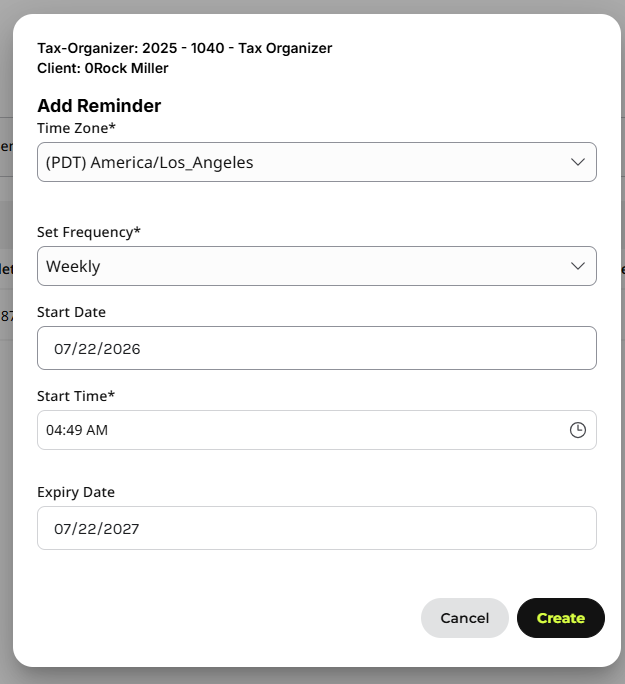Click the Client: 0Rock Miller text

pos(102,68)
